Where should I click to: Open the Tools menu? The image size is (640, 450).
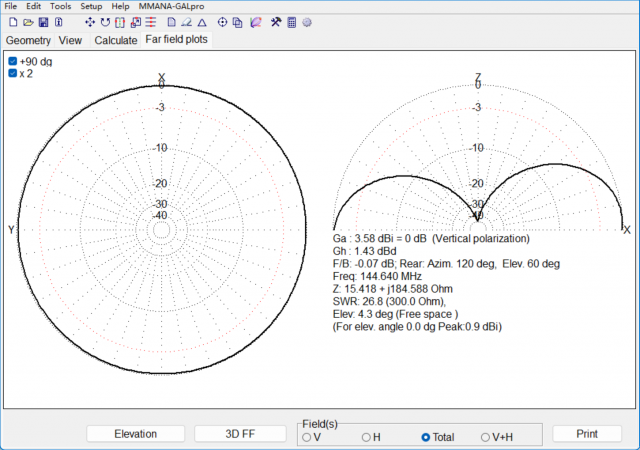coord(60,6)
